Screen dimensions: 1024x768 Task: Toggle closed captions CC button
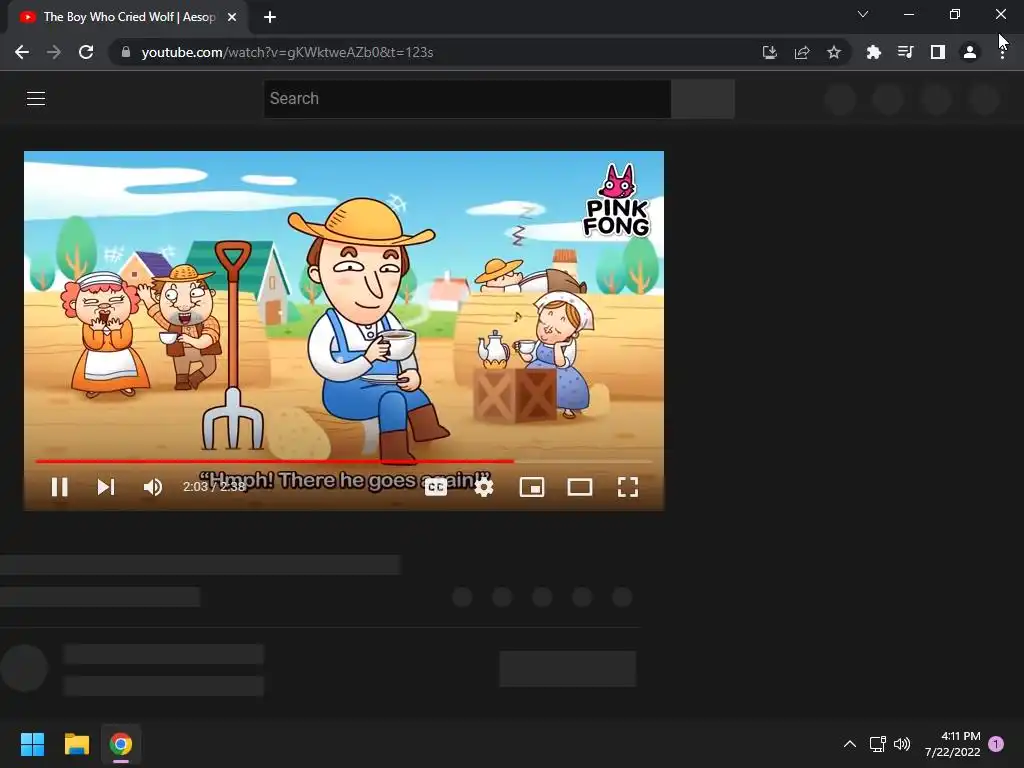click(436, 487)
